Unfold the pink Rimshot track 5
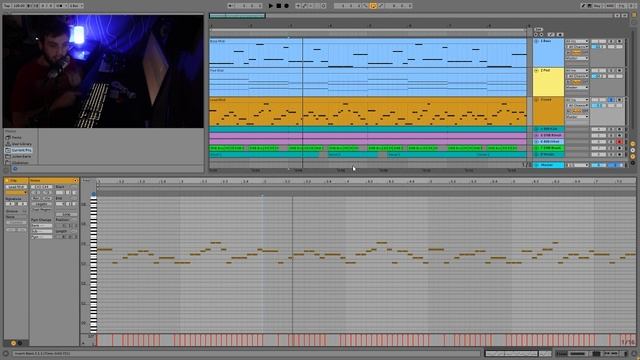 click(x=537, y=135)
